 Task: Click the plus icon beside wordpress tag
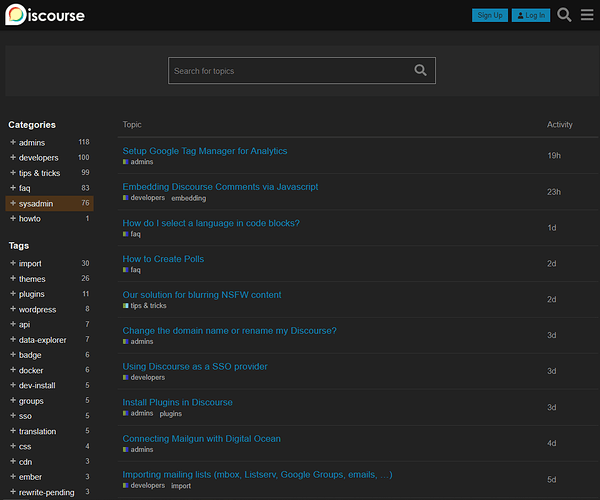point(13,309)
